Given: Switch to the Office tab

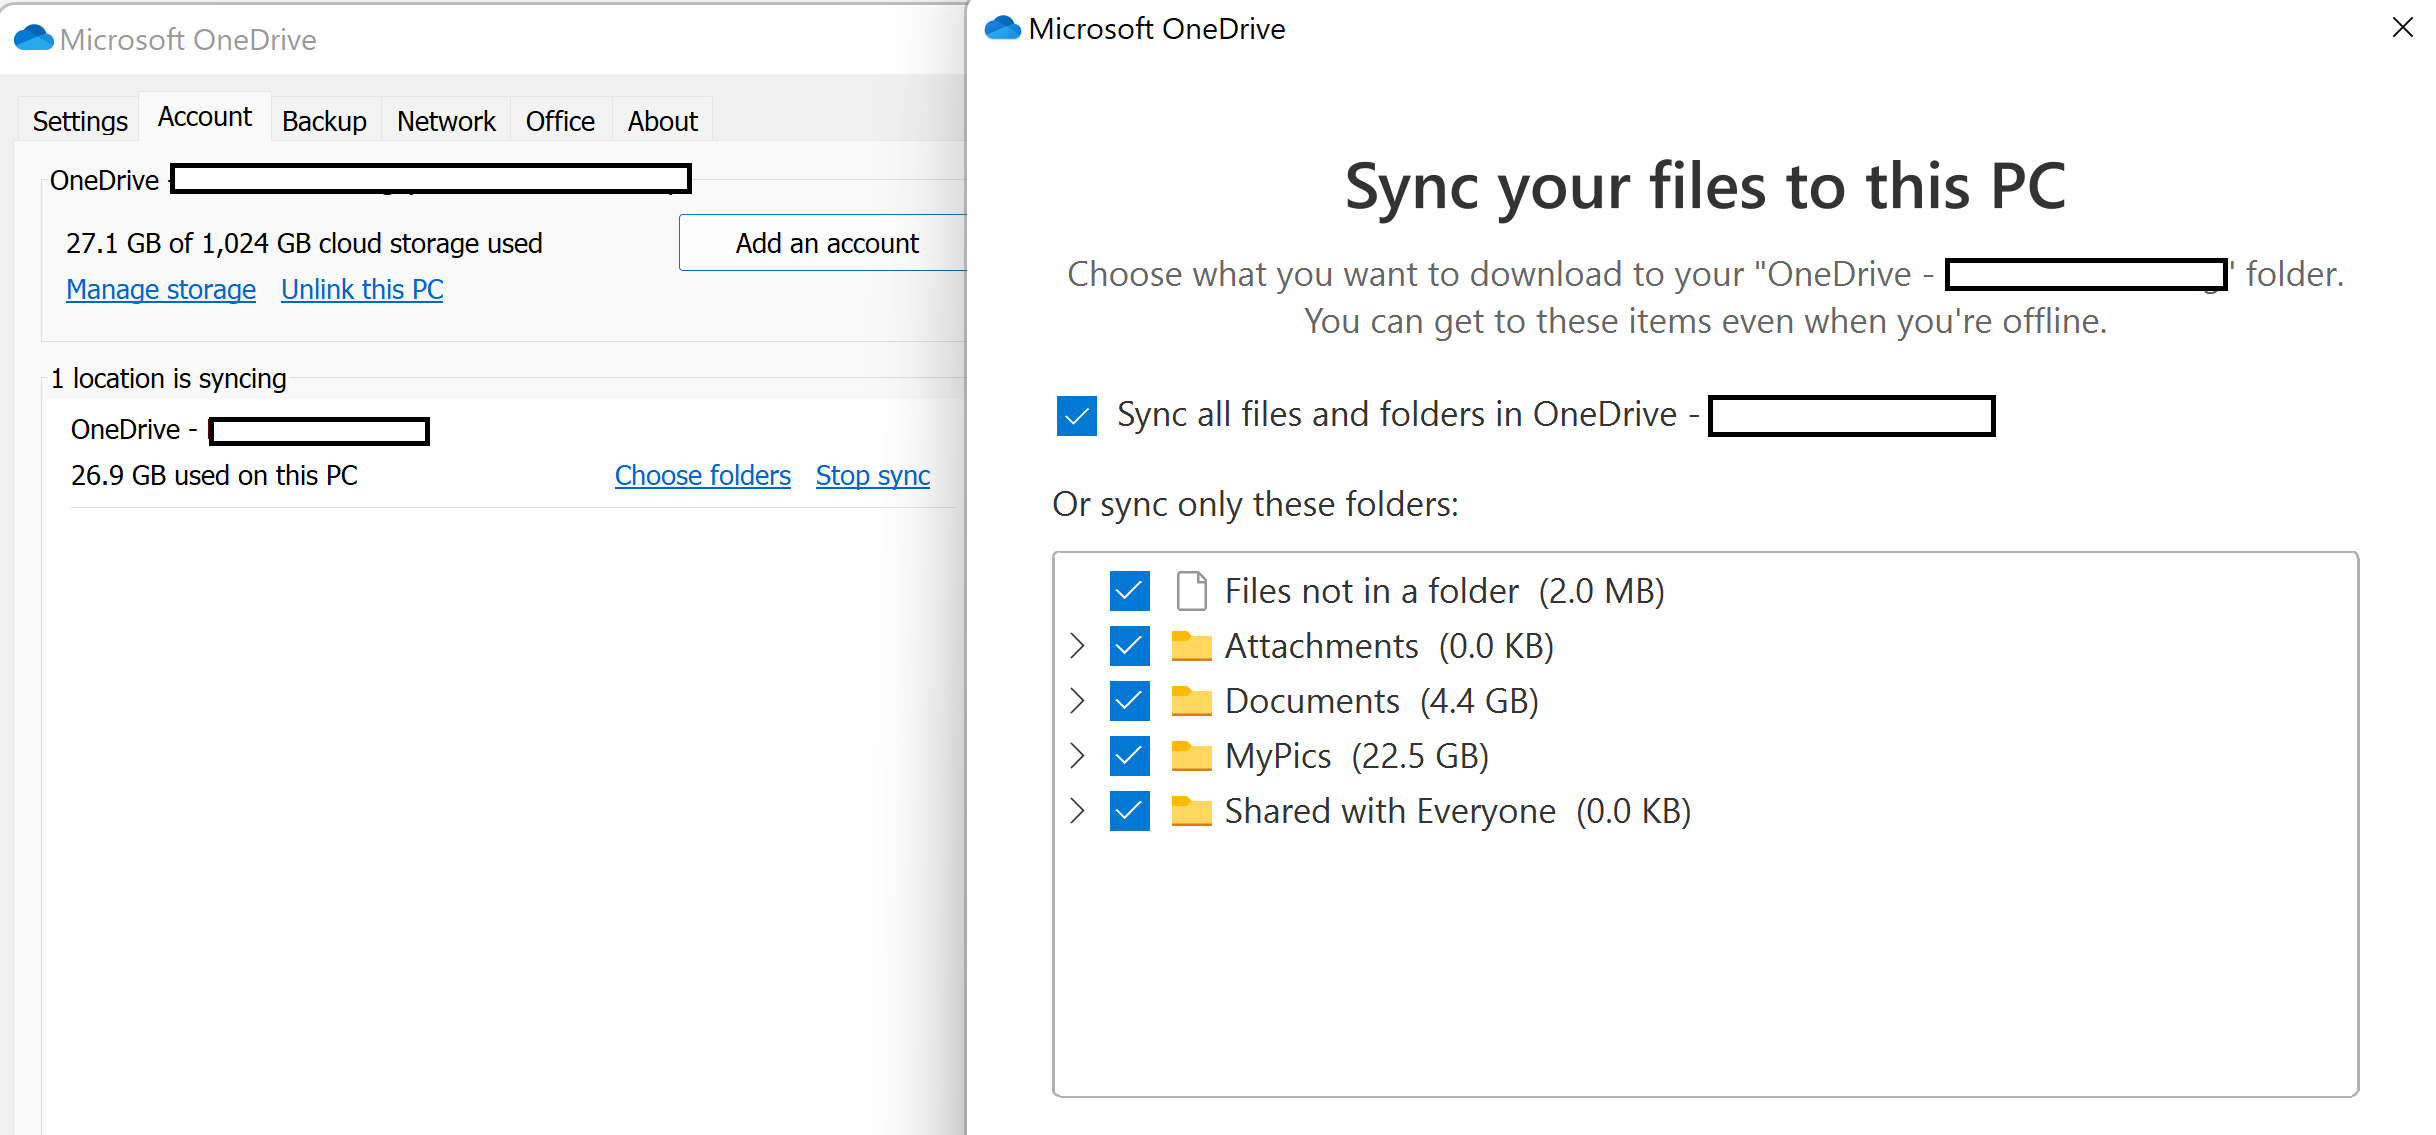Looking at the screenshot, I should click(x=559, y=120).
